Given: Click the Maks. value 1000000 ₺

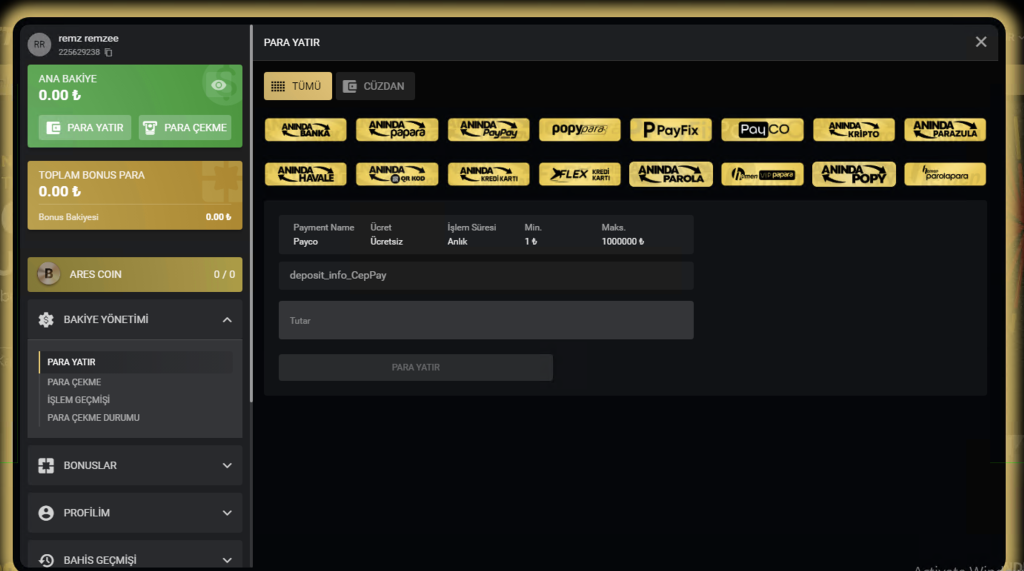Looking at the screenshot, I should (622, 242).
